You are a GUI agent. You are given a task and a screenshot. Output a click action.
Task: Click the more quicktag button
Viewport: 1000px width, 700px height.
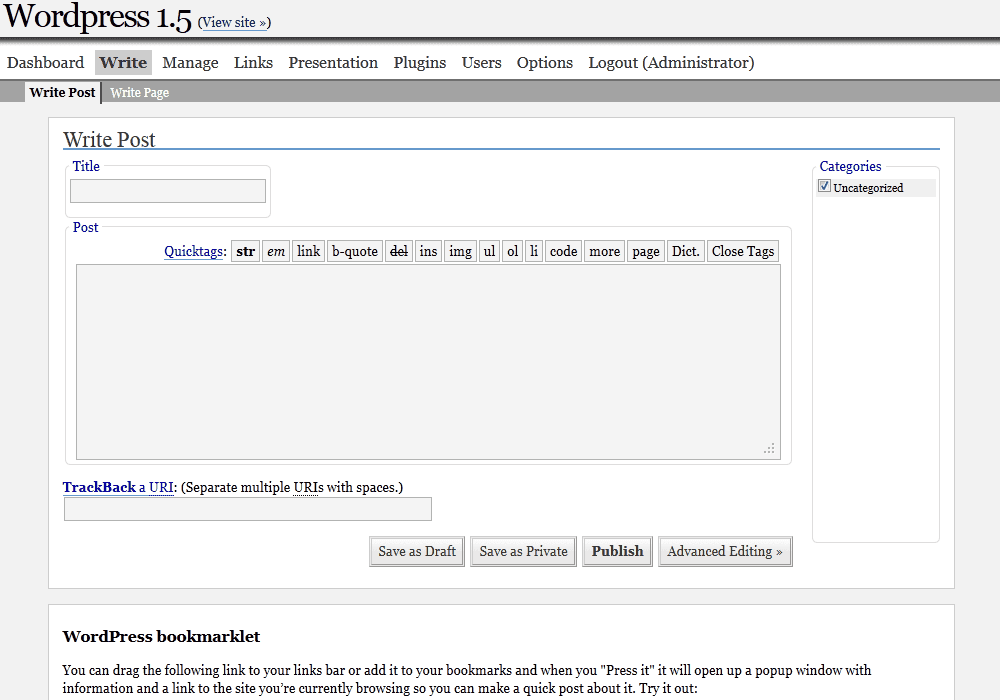tap(605, 251)
